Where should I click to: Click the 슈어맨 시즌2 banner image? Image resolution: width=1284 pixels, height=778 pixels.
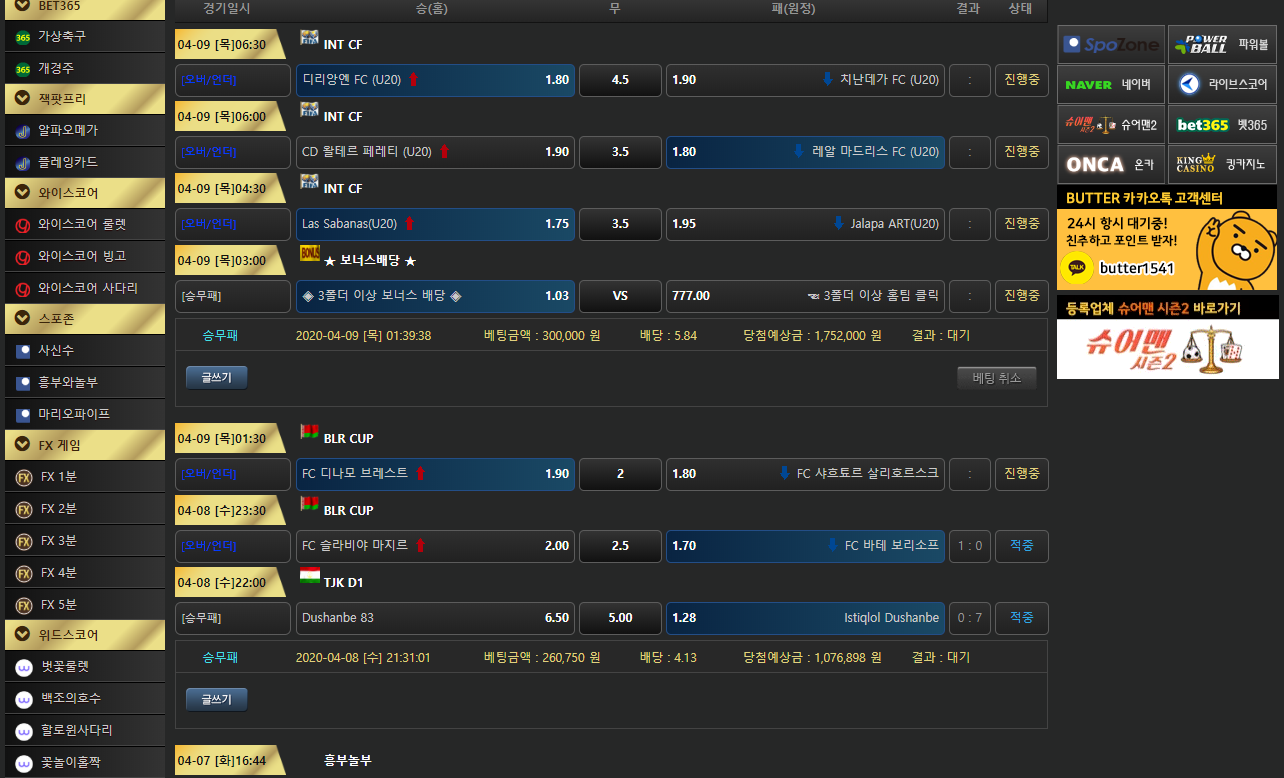pos(1167,348)
